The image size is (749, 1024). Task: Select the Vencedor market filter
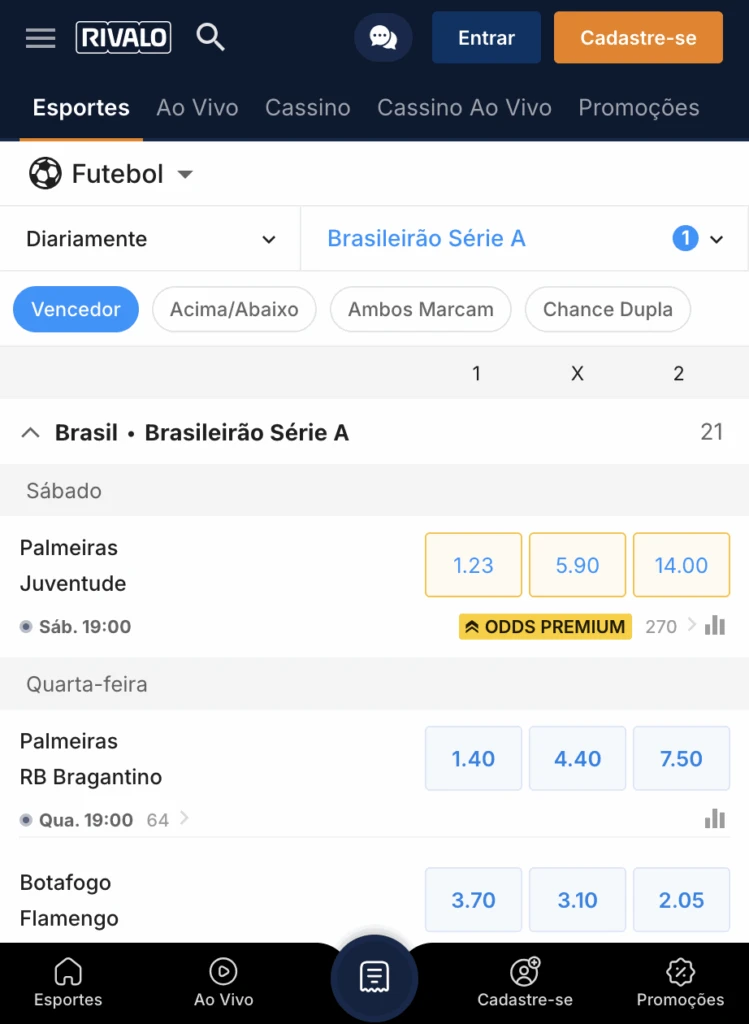pos(76,310)
